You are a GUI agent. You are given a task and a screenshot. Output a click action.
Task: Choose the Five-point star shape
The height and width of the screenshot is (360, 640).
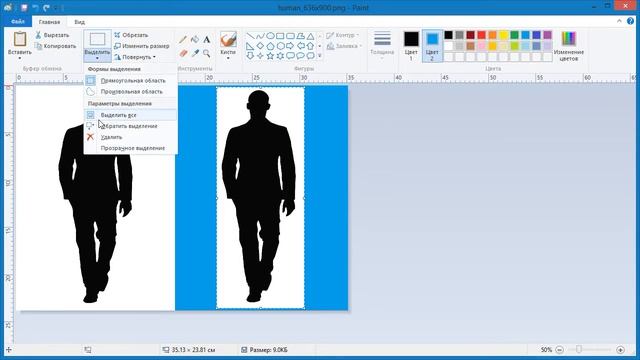(270, 56)
